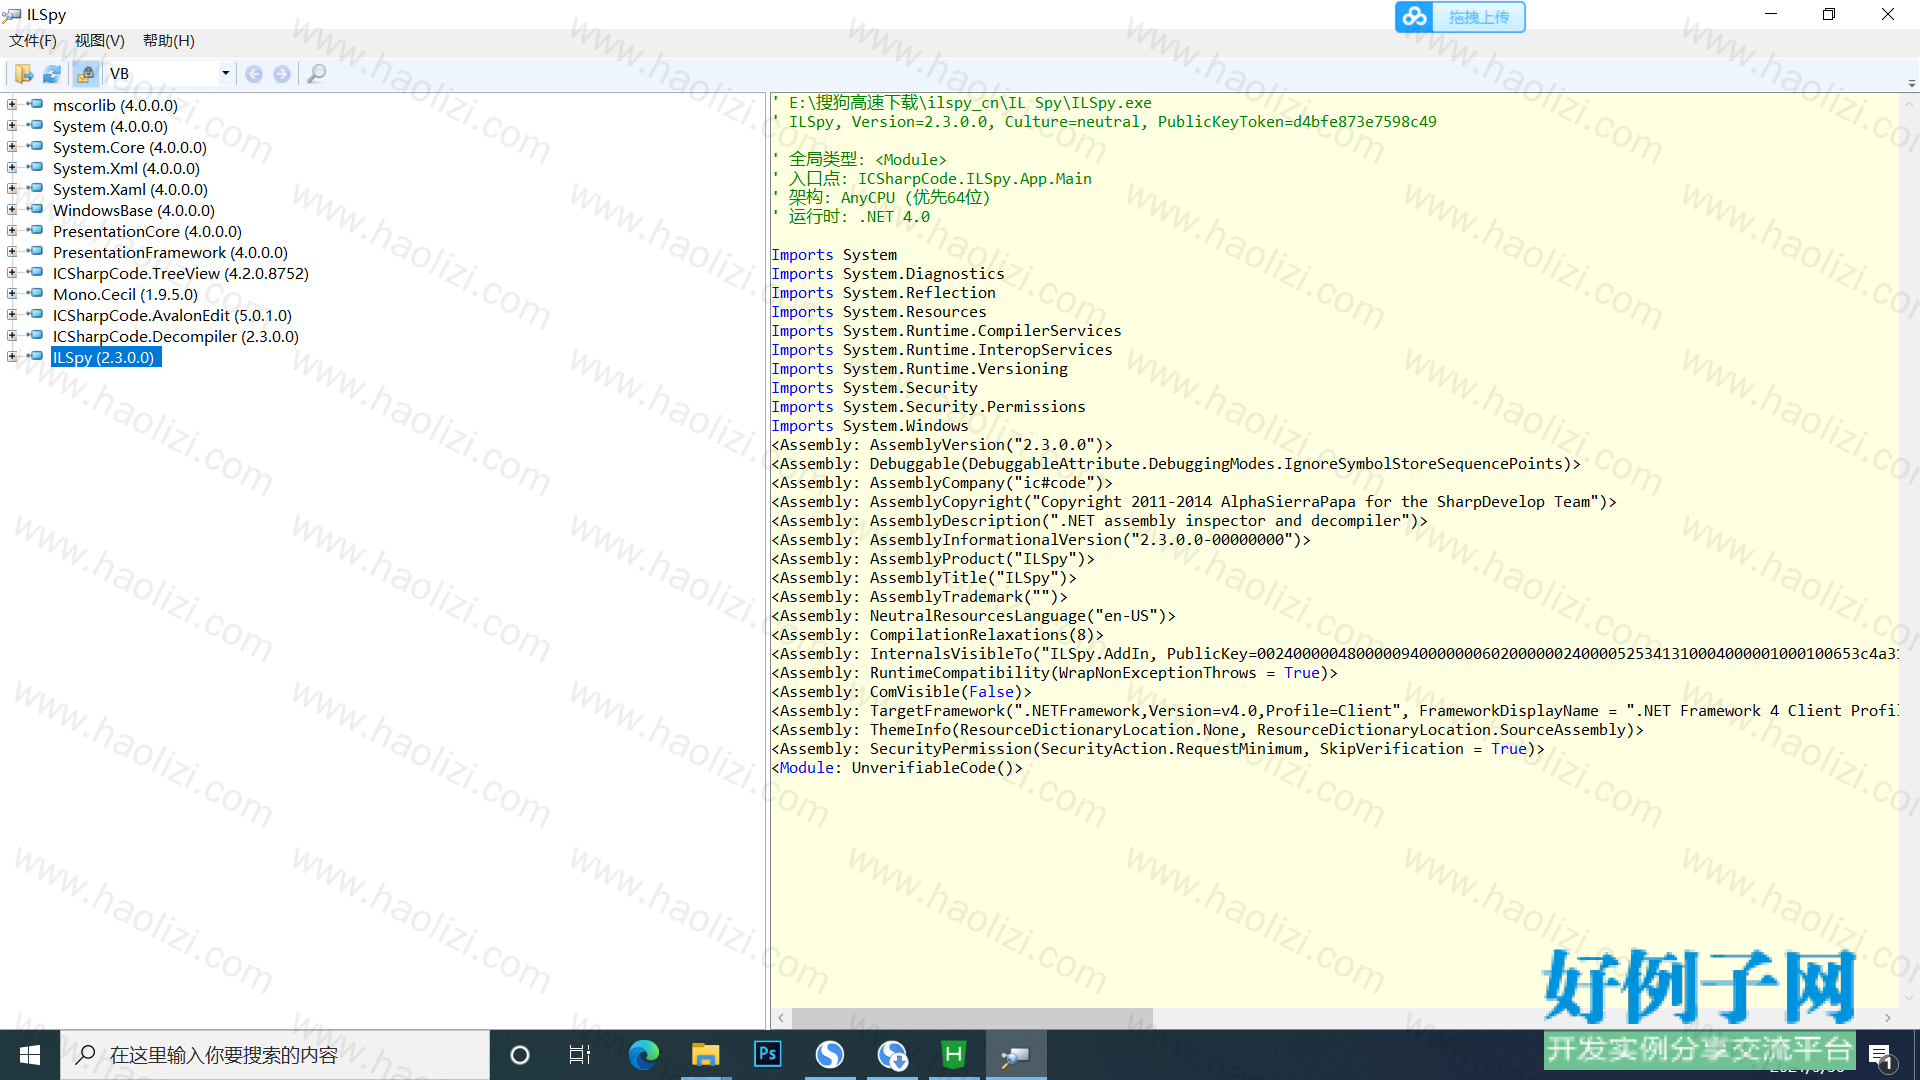Expand the ICSharpCode.Decompiler node
The width and height of the screenshot is (1920, 1080).
[12, 335]
